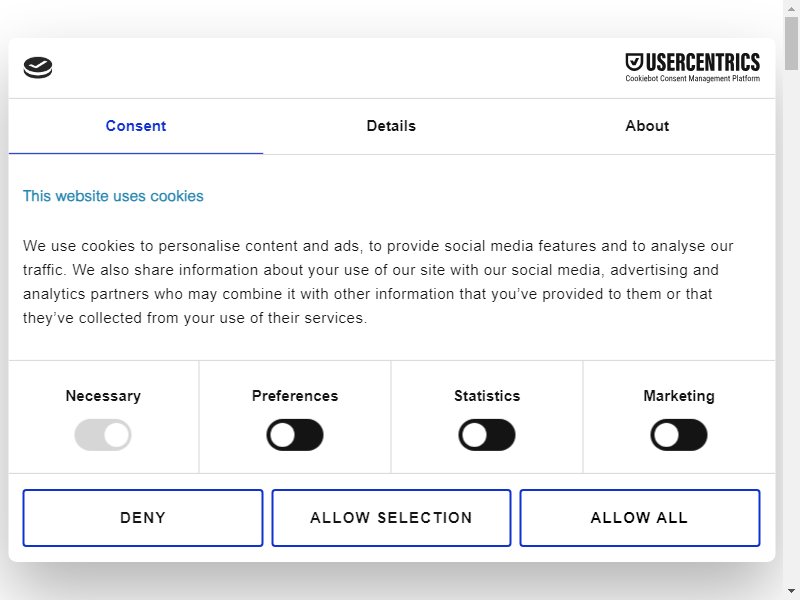Enable the Marketing cookies toggle
Image resolution: width=800 pixels, height=600 pixels.
pyautogui.click(x=679, y=435)
